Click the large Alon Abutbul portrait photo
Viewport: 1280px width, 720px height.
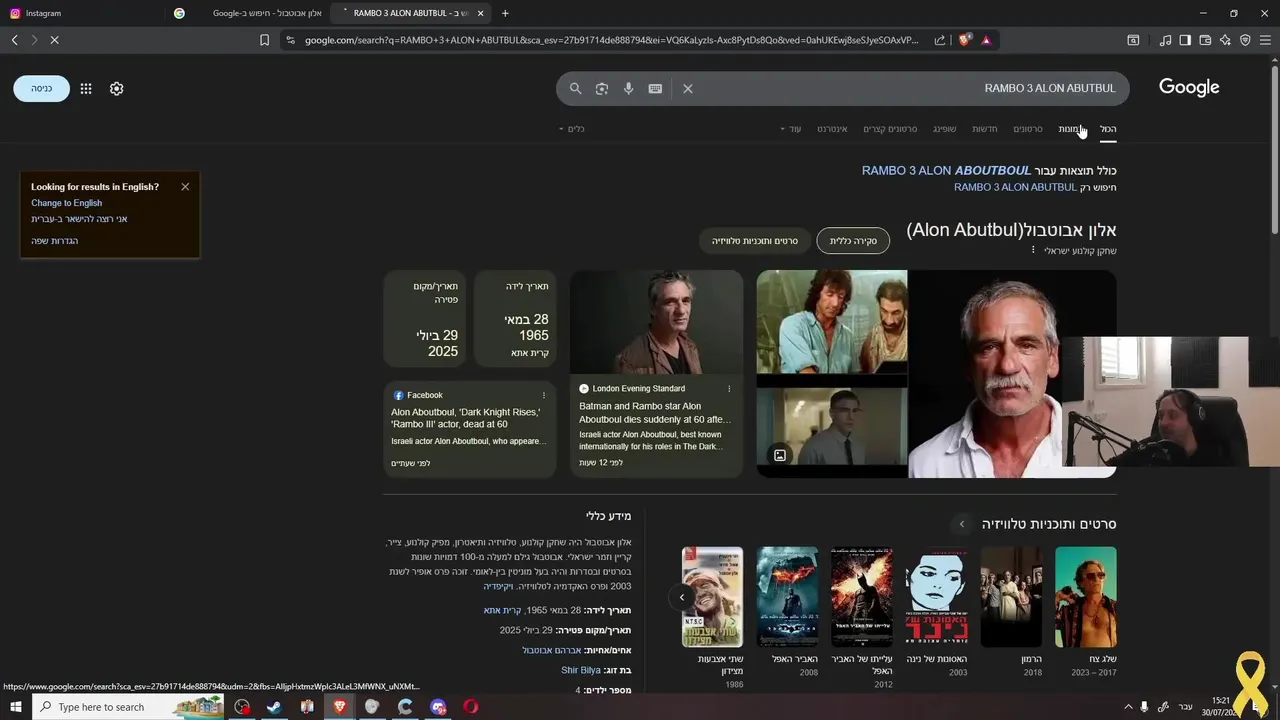(985, 373)
